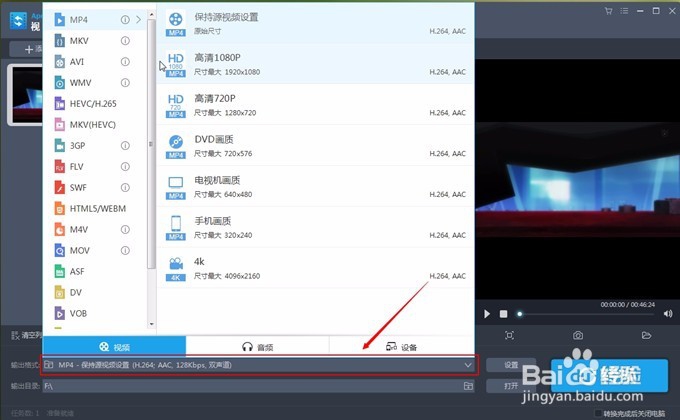Viewport: 680px width, 420px height.
Task: Click the info icon next to MOV
Action: tap(125, 250)
